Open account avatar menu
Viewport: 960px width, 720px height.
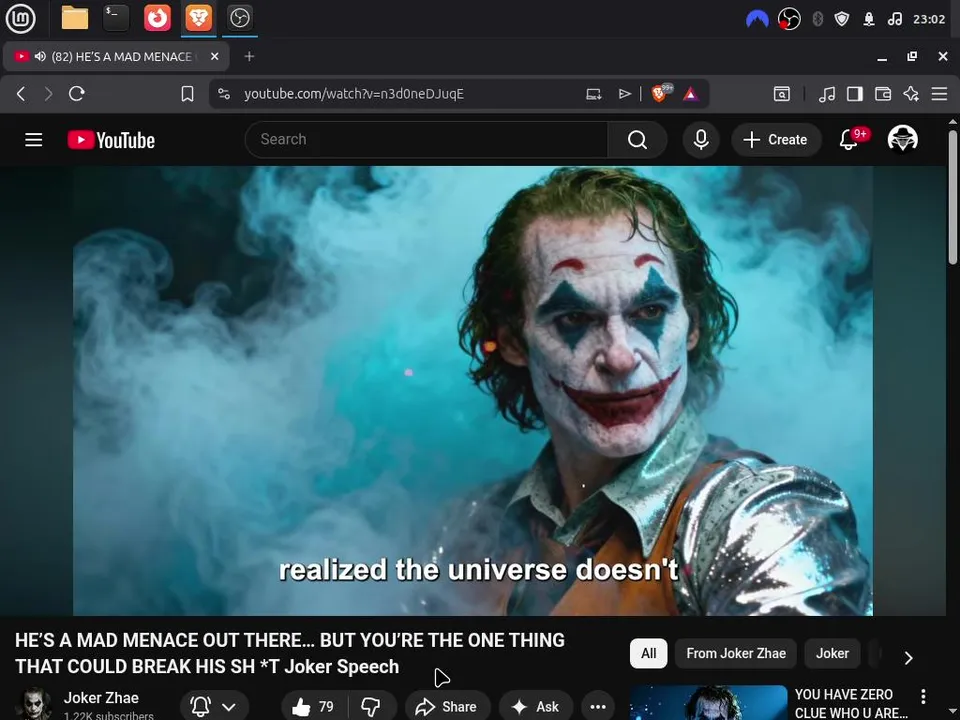902,139
